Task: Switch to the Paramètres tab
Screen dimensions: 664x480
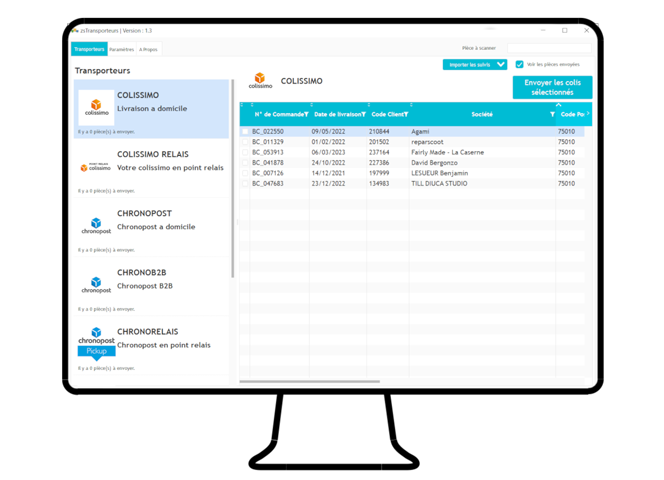Action: (x=121, y=49)
